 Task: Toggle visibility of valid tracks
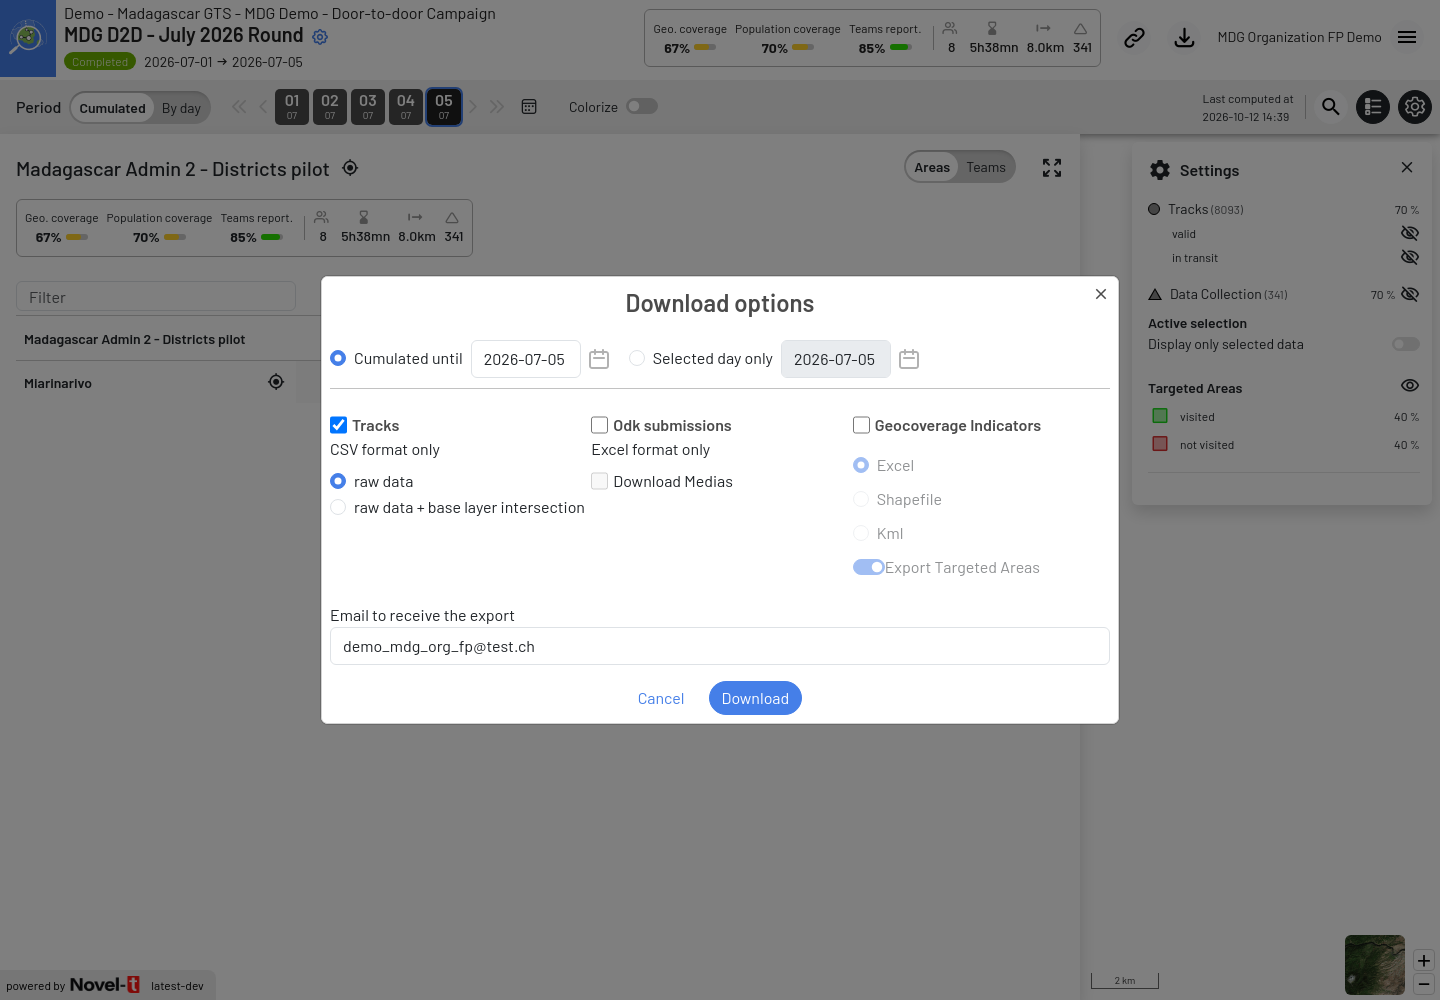(1410, 233)
